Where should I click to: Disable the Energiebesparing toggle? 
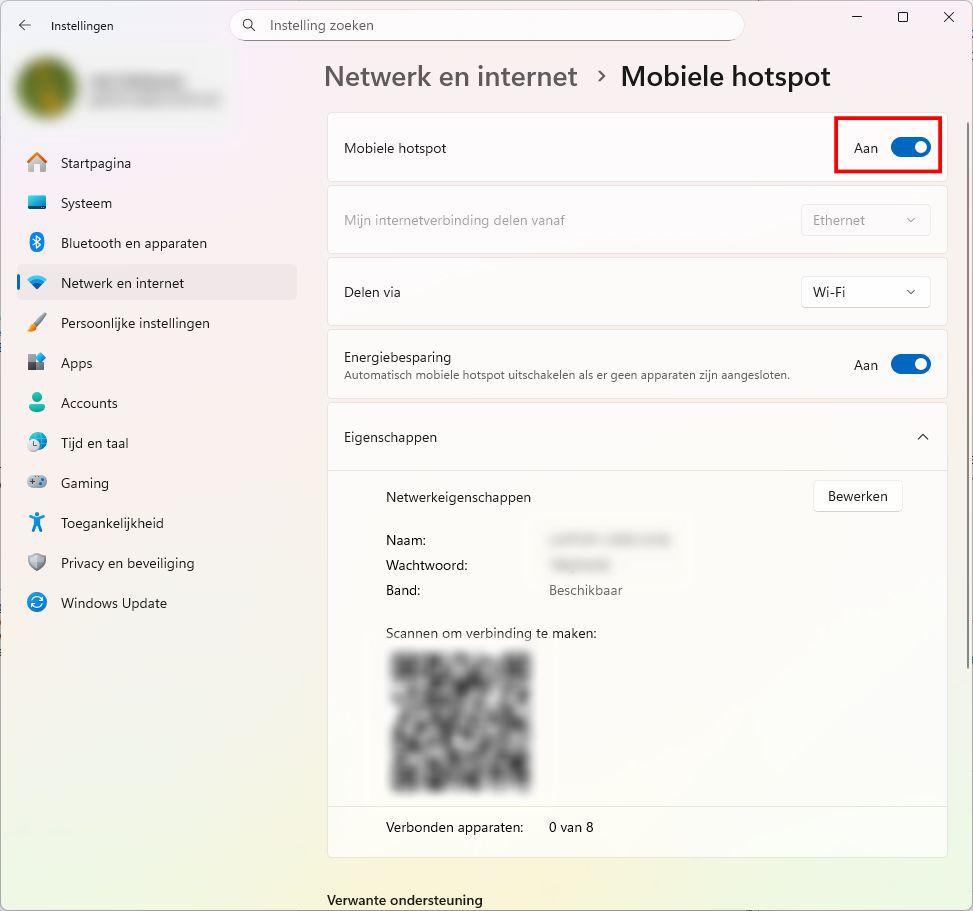point(910,365)
